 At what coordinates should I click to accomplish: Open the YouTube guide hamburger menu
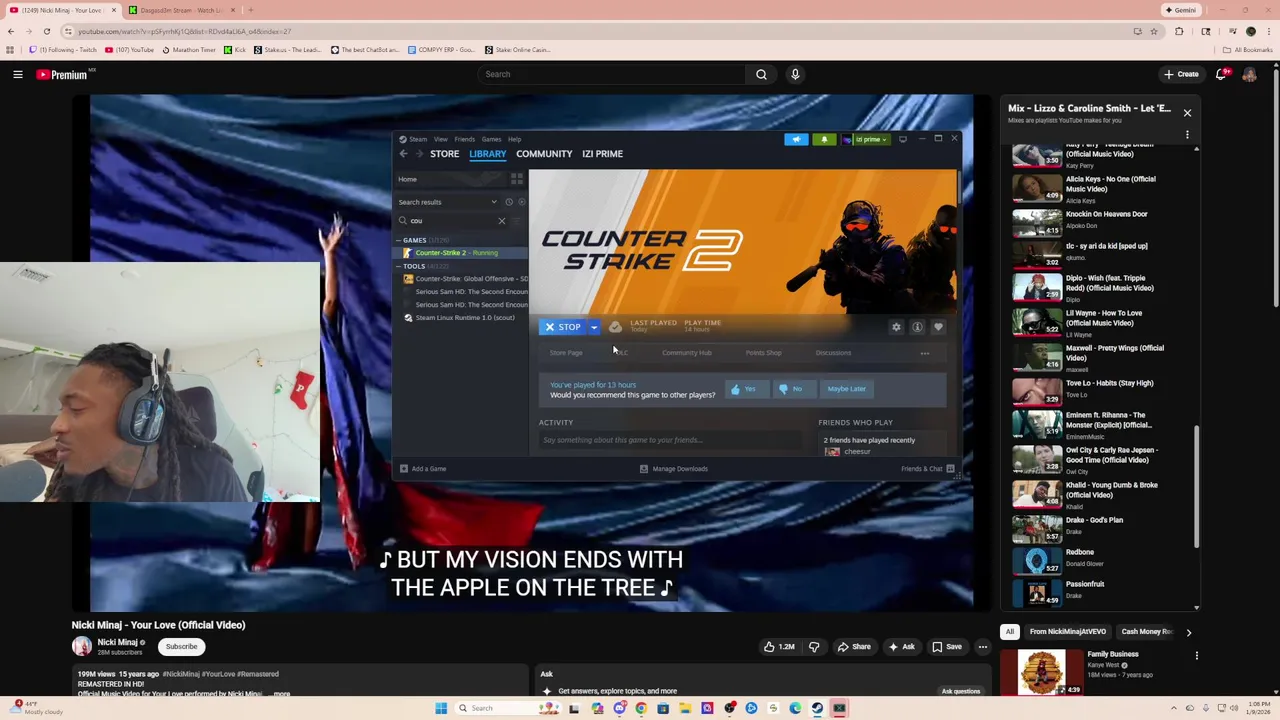pyautogui.click(x=18, y=74)
